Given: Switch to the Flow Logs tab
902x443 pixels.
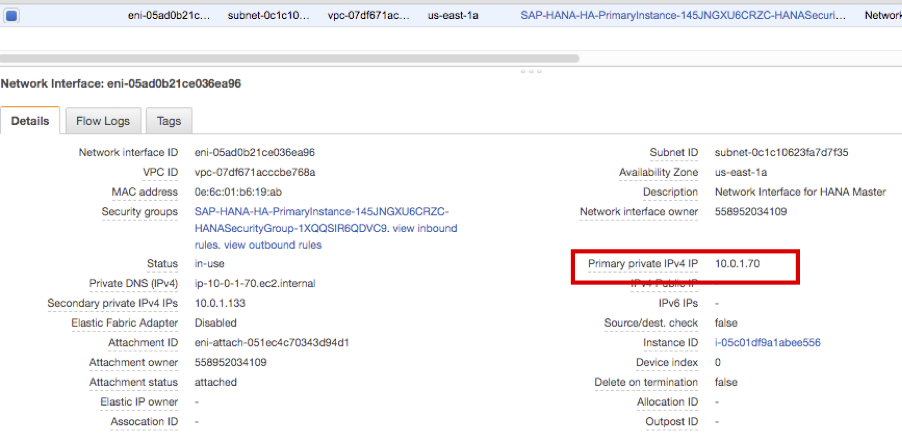Looking at the screenshot, I should click(x=104, y=121).
